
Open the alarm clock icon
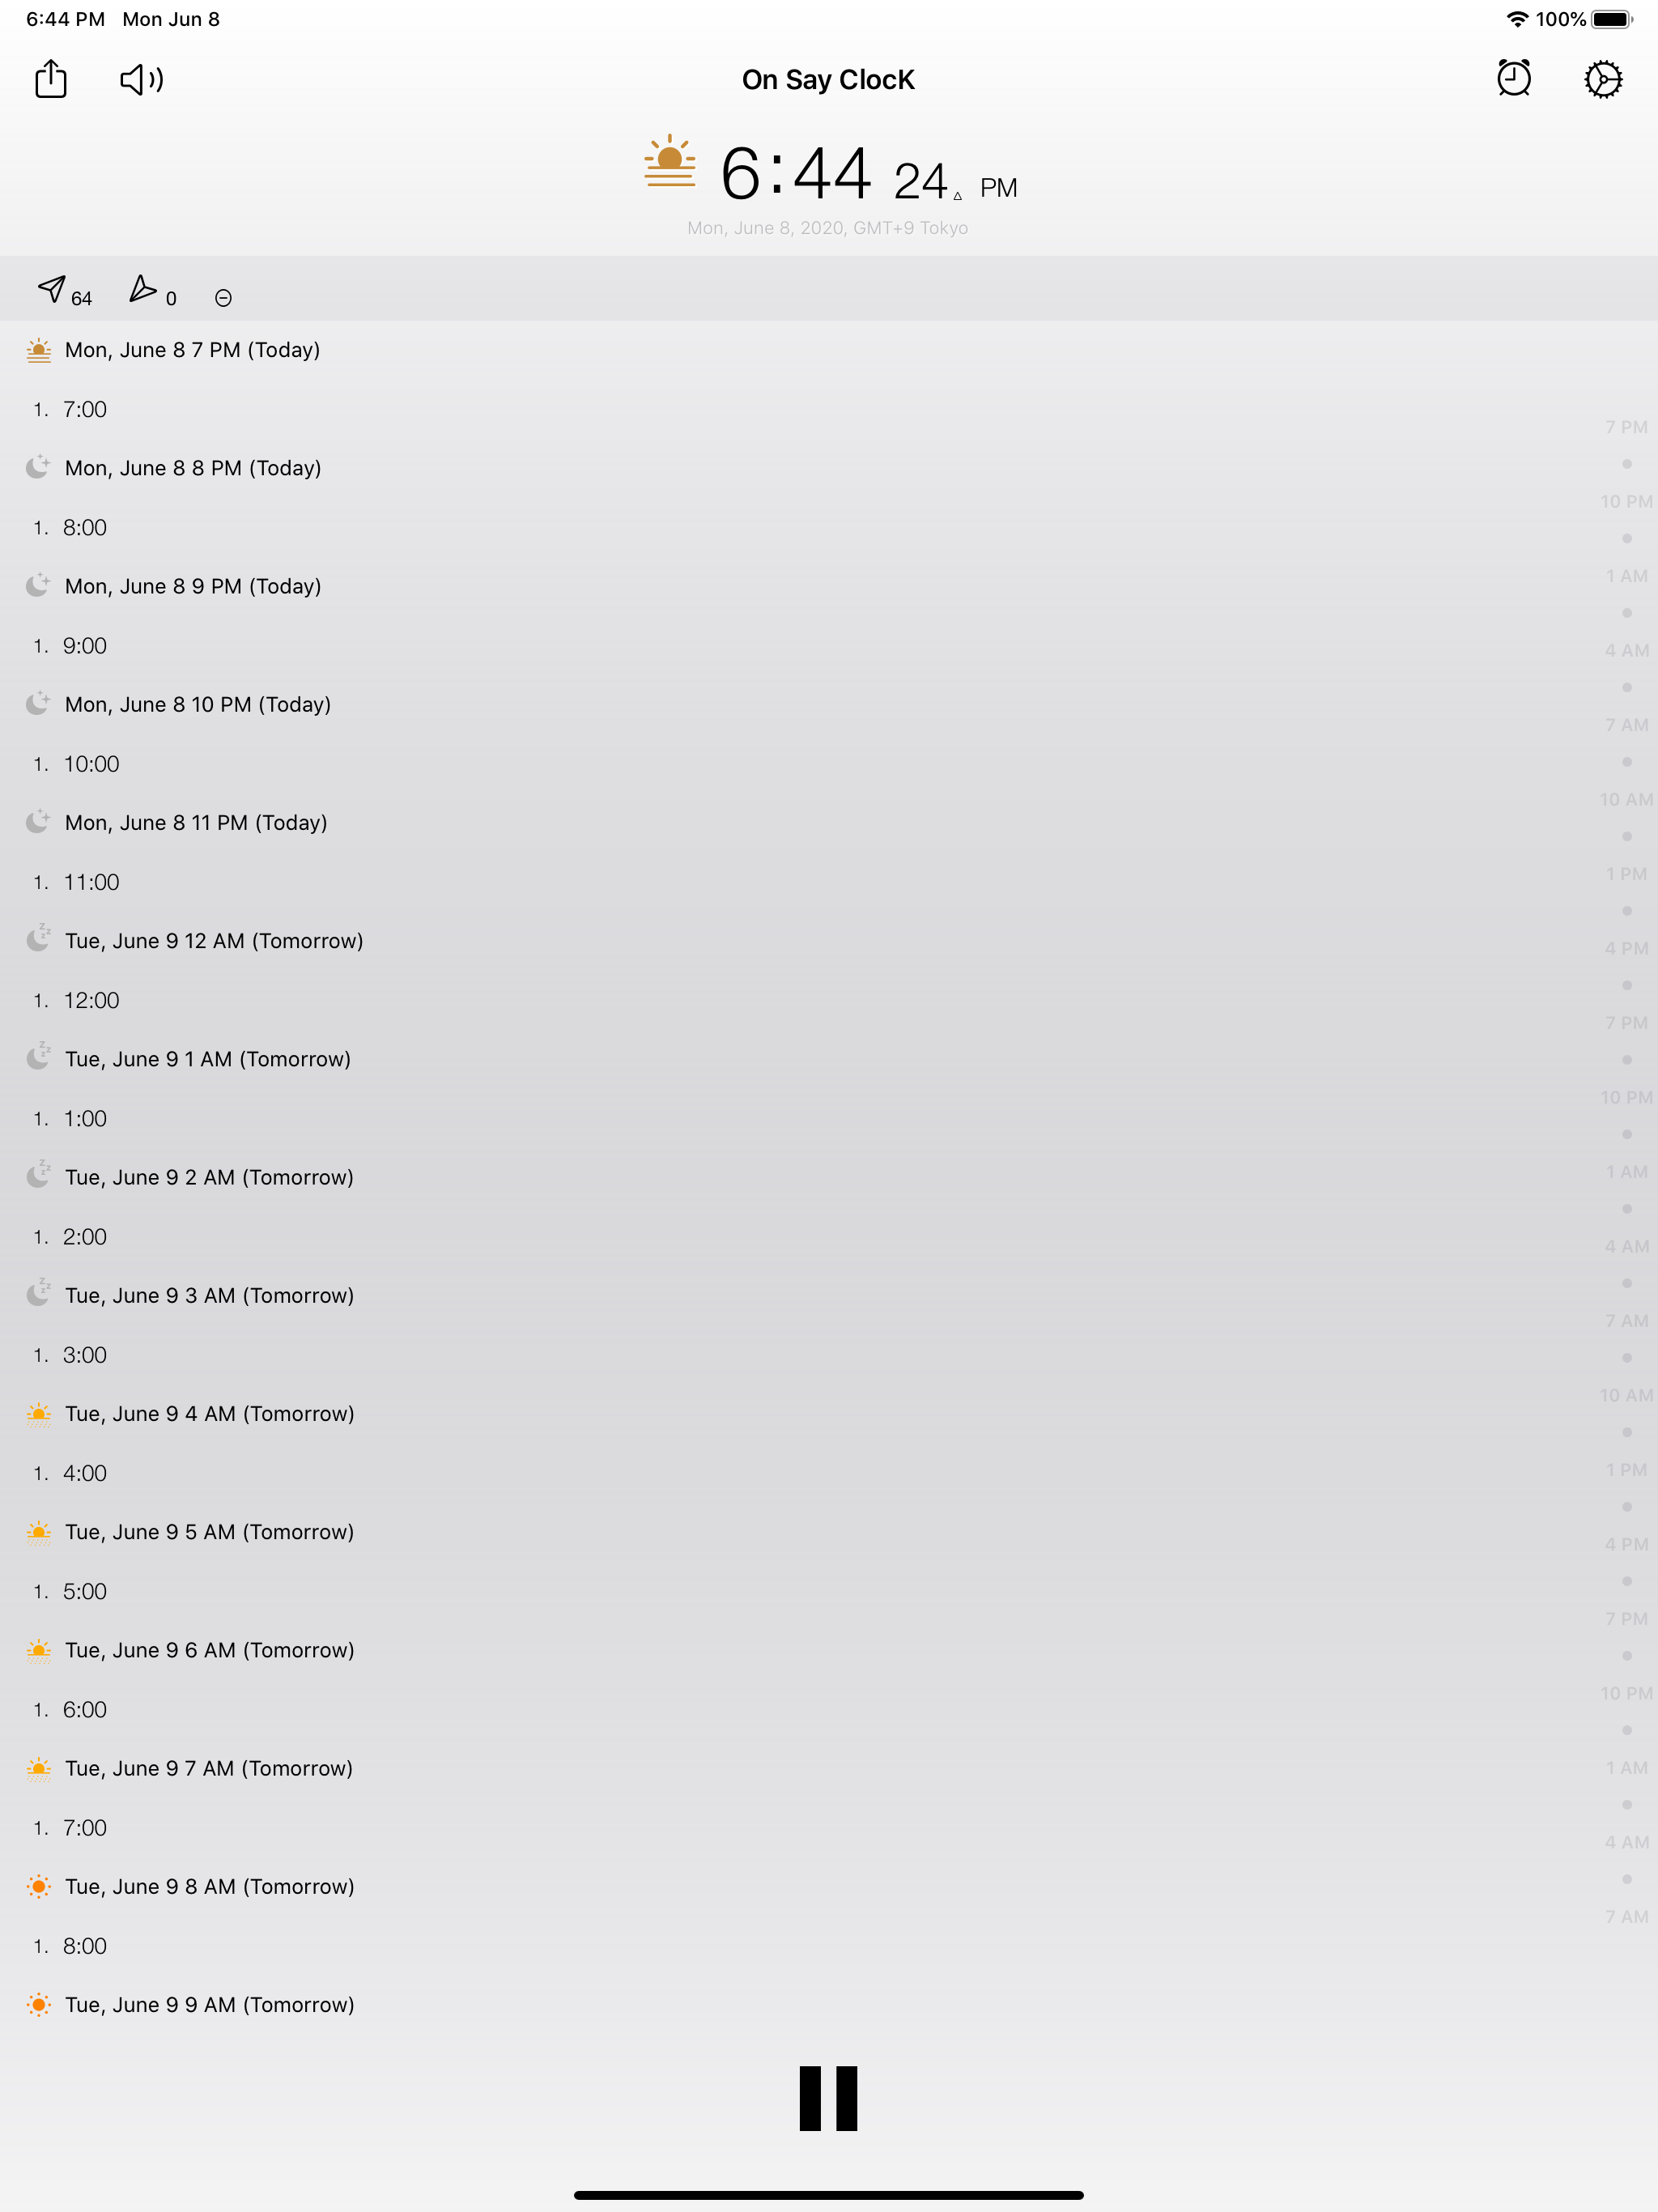click(1513, 78)
